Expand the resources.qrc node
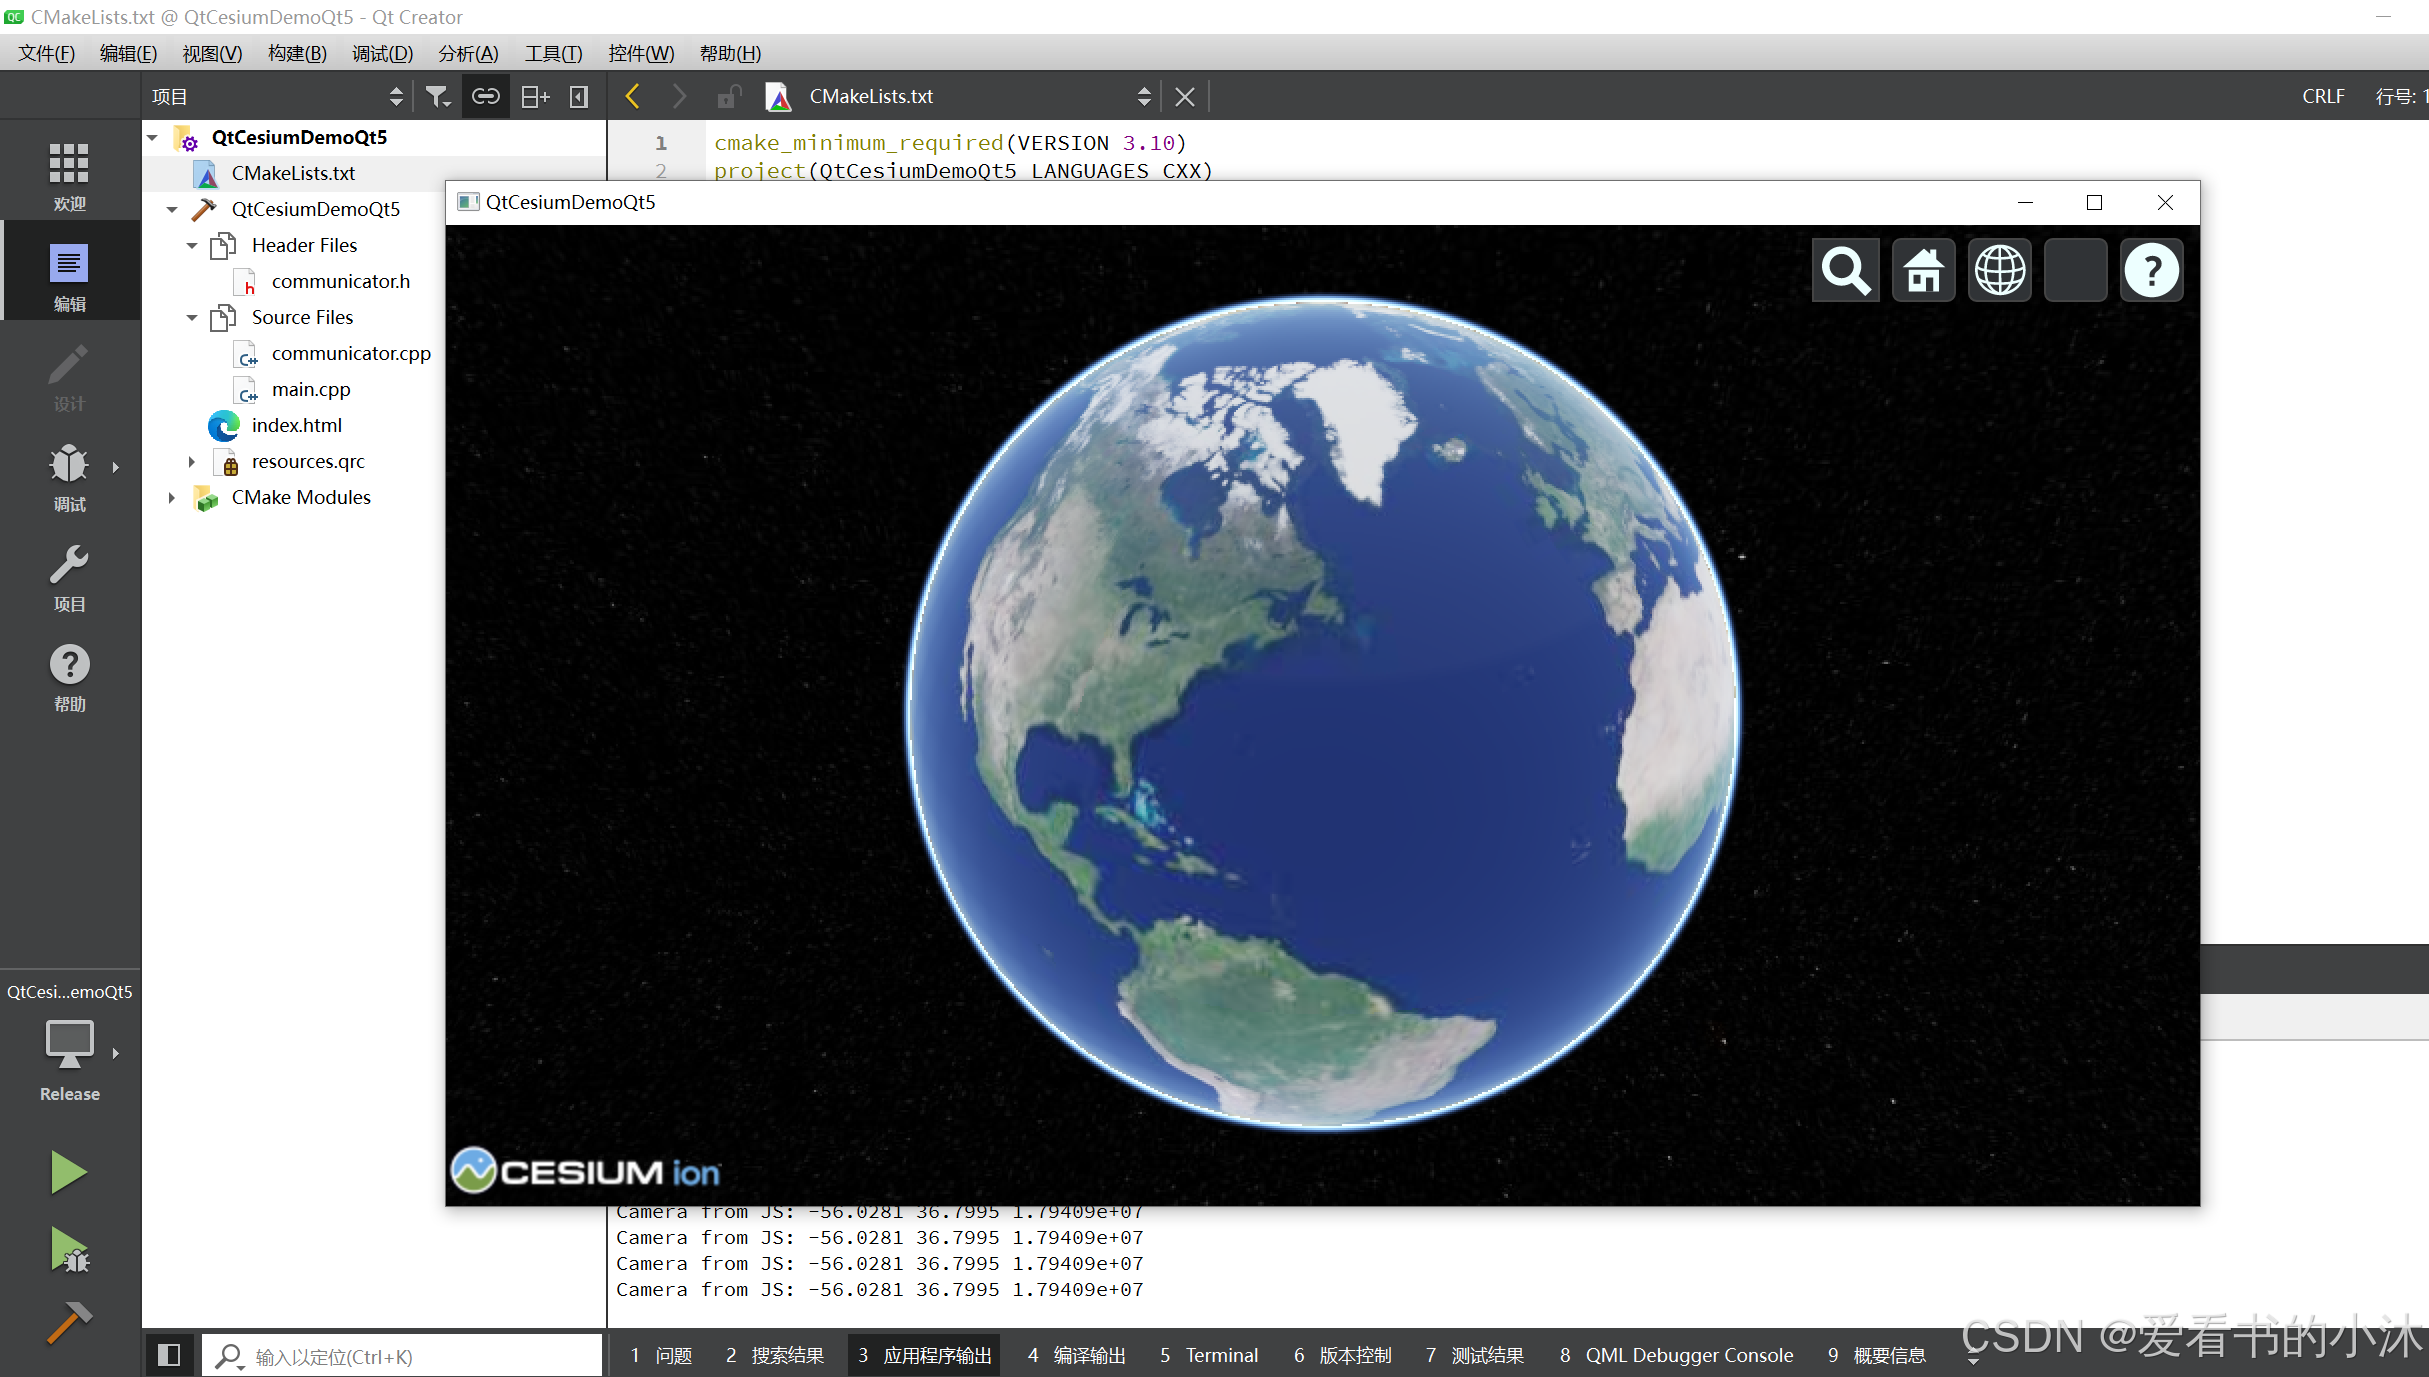 [192, 461]
